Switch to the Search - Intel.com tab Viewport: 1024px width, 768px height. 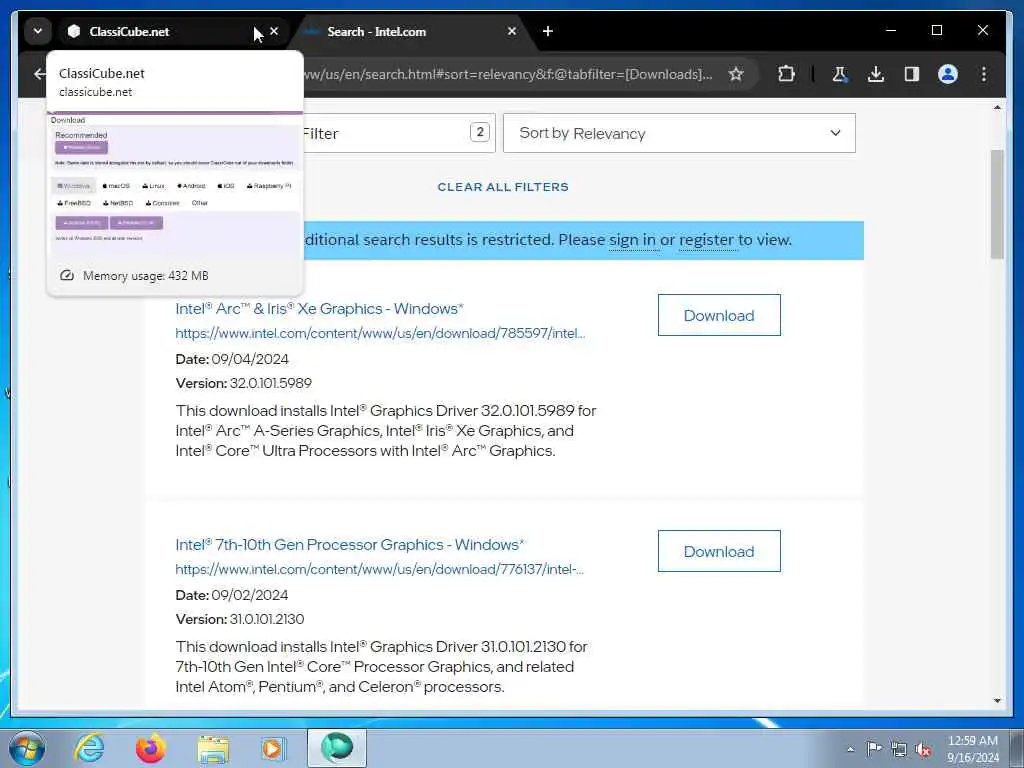coord(409,31)
